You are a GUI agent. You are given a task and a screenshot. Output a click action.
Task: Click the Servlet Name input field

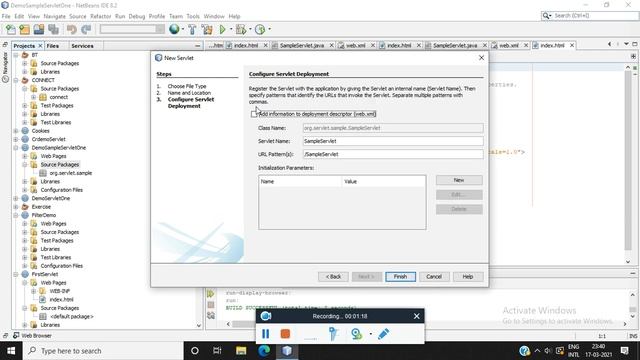[393, 141]
